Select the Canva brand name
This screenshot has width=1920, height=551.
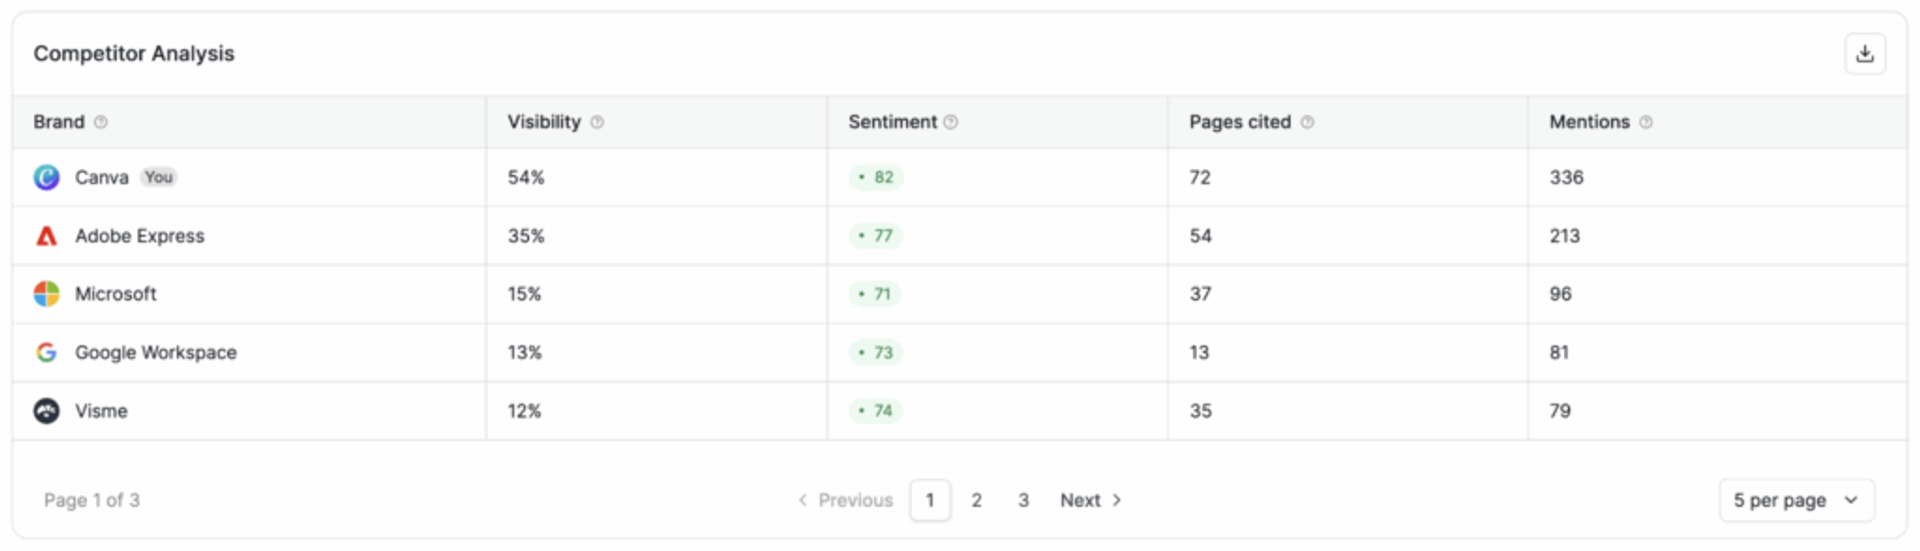(102, 177)
